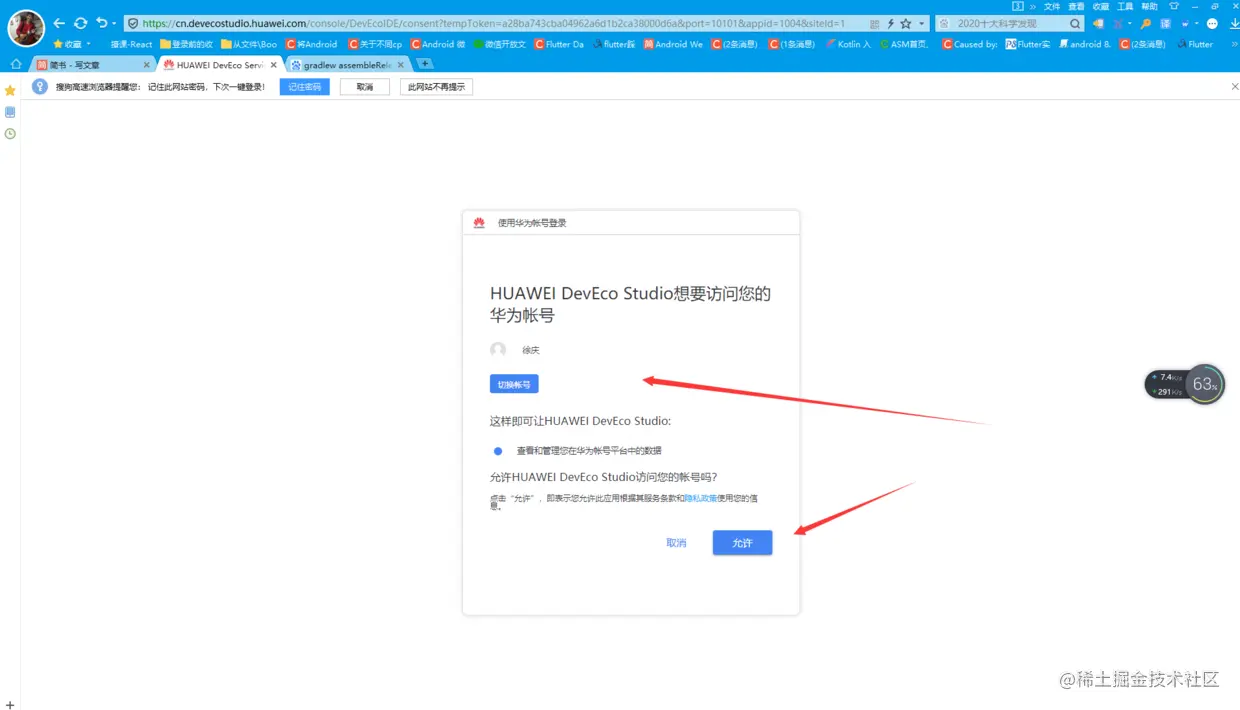Open the password key icon in toolbar
The height and width of the screenshot is (710, 1240).
click(1146, 23)
